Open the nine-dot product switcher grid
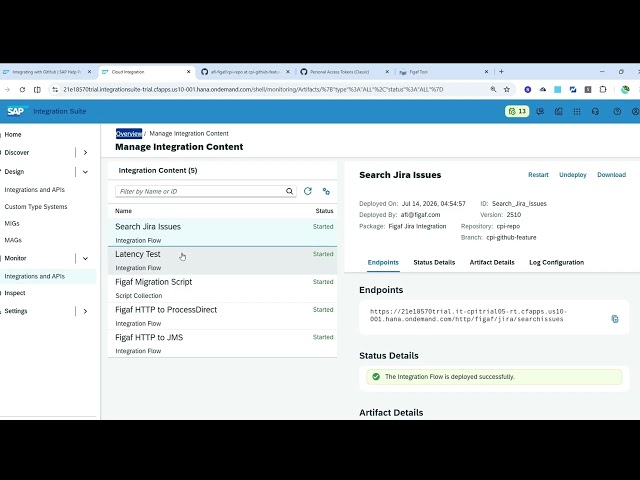 tap(577, 111)
